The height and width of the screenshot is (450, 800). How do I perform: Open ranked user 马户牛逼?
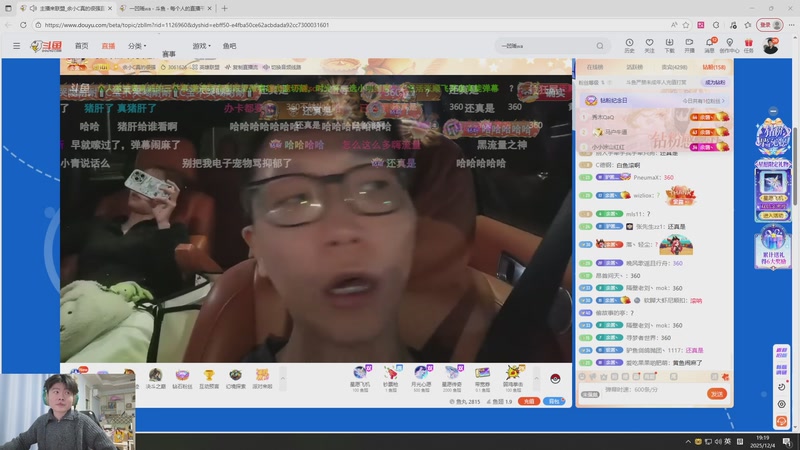point(616,132)
